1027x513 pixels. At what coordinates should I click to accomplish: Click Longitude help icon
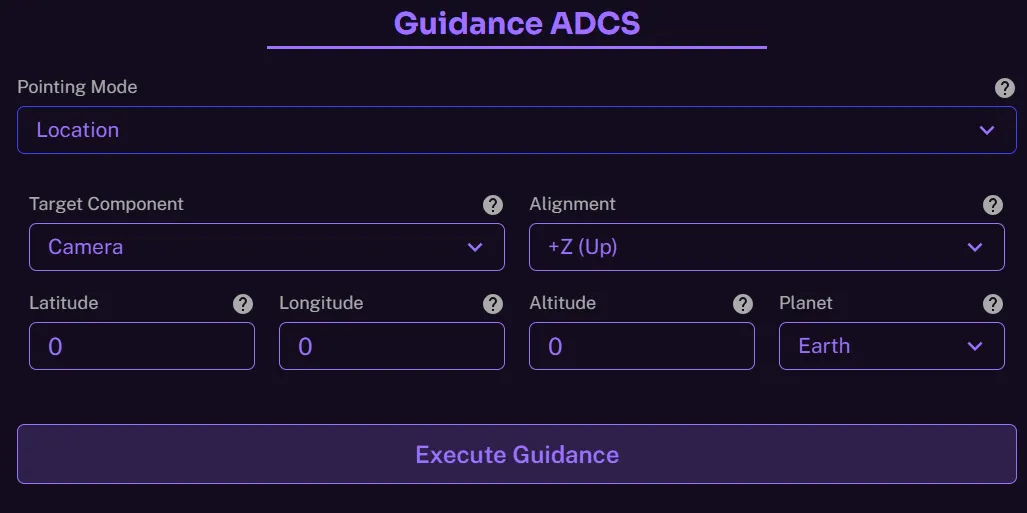(x=493, y=304)
